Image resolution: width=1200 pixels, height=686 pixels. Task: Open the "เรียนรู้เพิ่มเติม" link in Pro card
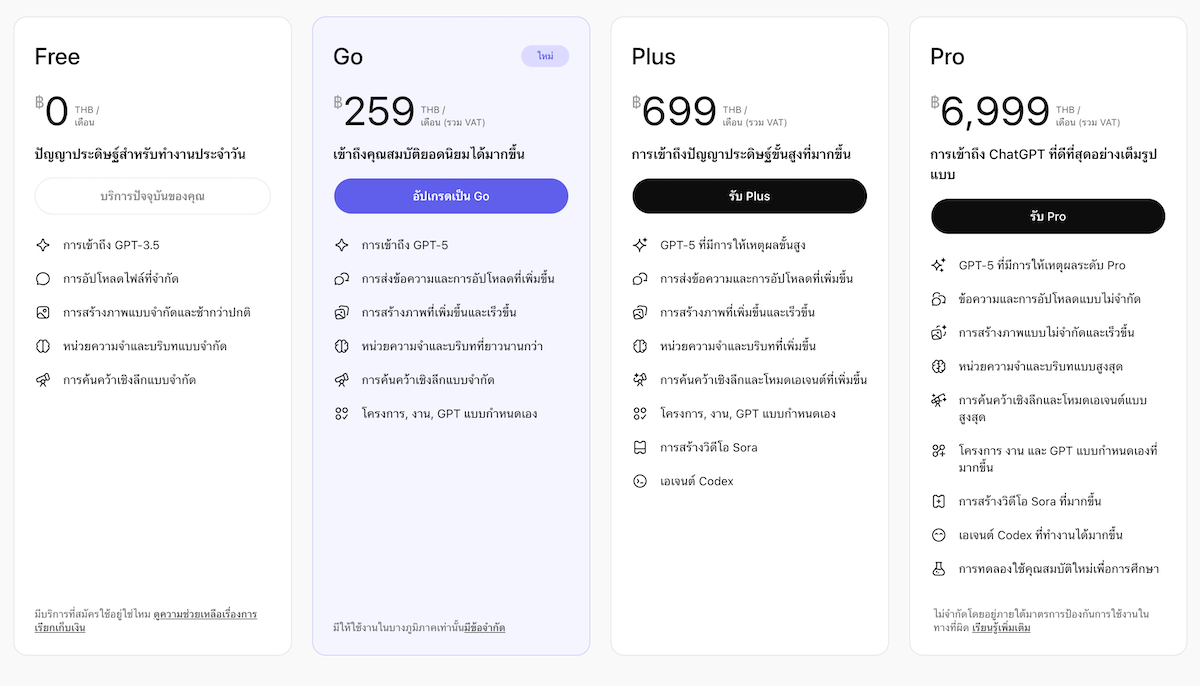[x=1001, y=628]
